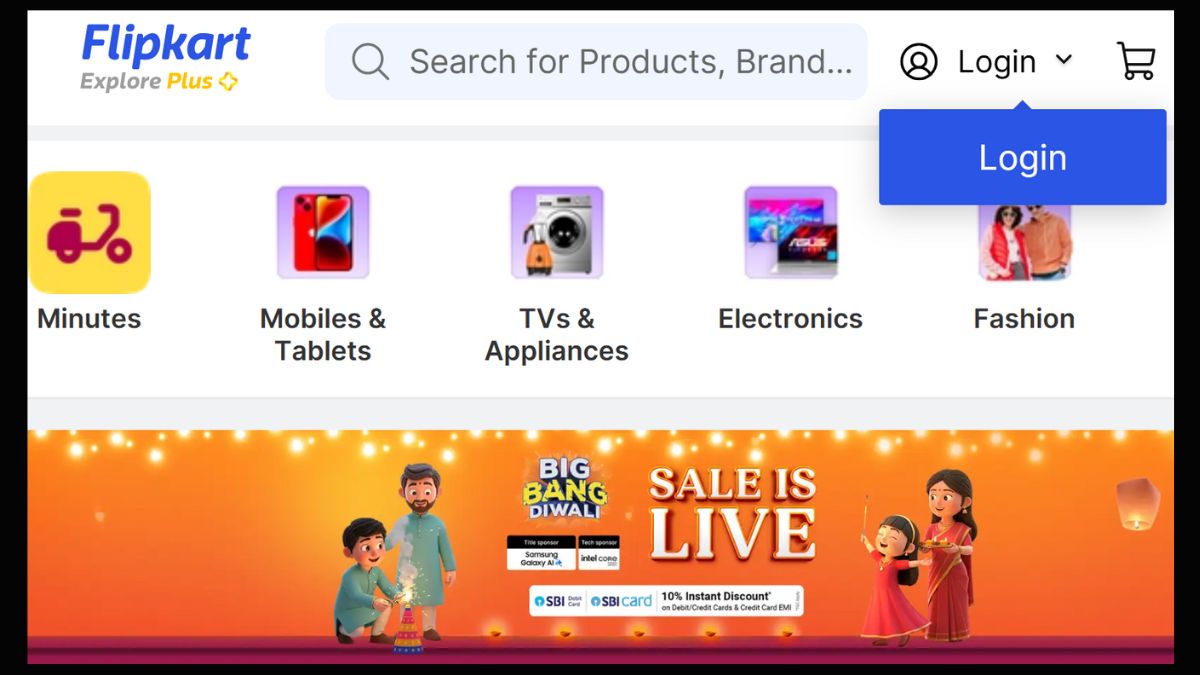Click the Login text in header
Image resolution: width=1200 pixels, height=675 pixels.
(x=997, y=62)
